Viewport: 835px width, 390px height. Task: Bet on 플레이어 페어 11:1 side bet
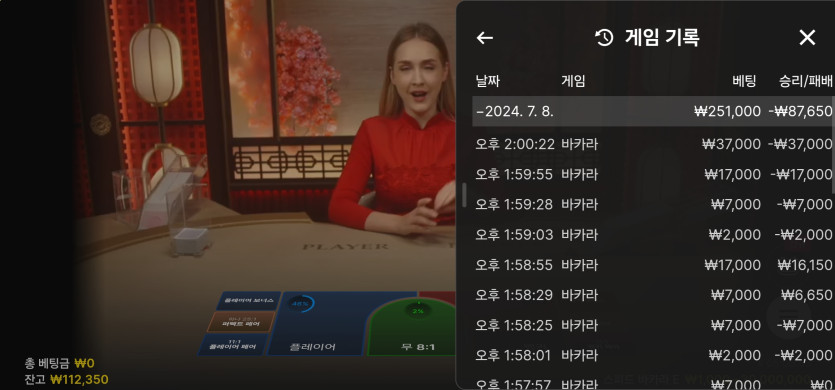pos(232,345)
